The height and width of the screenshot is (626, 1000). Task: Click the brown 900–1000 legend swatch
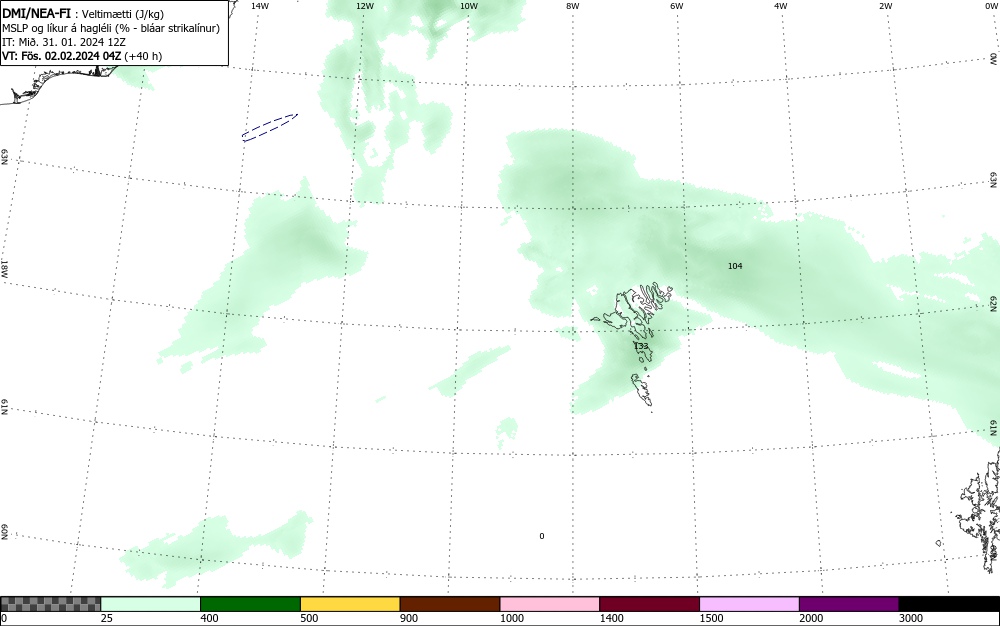point(450,604)
